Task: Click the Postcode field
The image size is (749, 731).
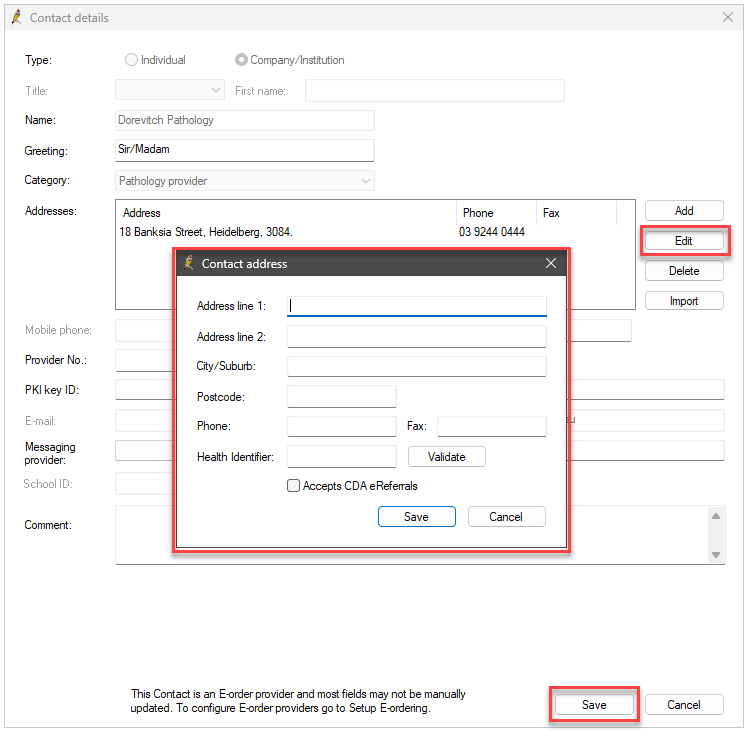Action: [342, 397]
